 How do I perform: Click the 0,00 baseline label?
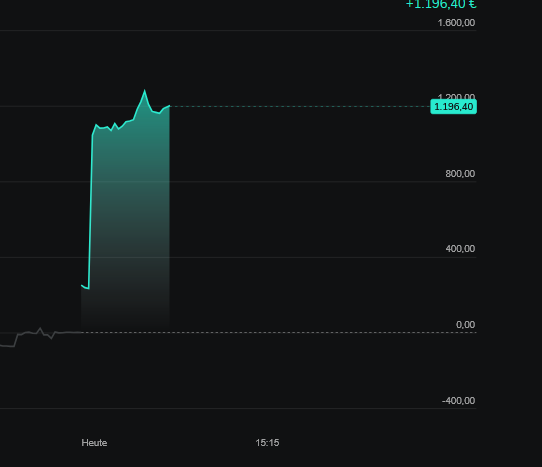pos(465,325)
